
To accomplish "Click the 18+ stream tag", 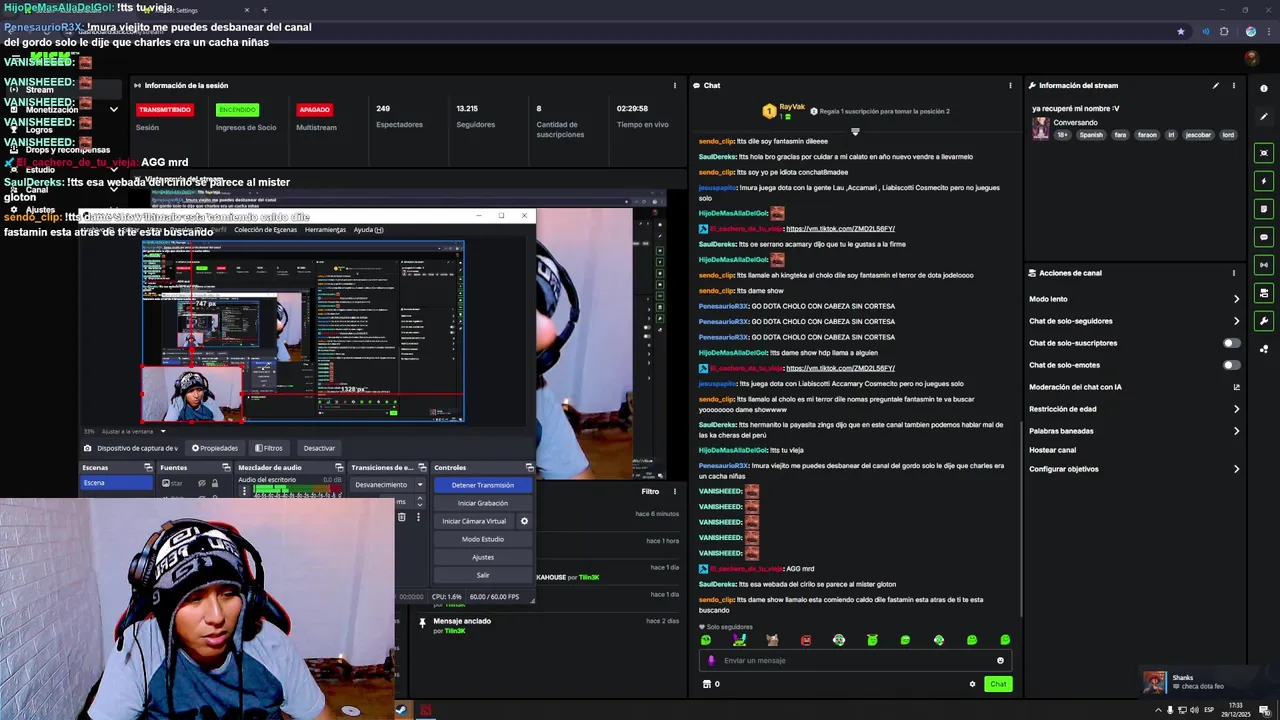I will click(1063, 135).
